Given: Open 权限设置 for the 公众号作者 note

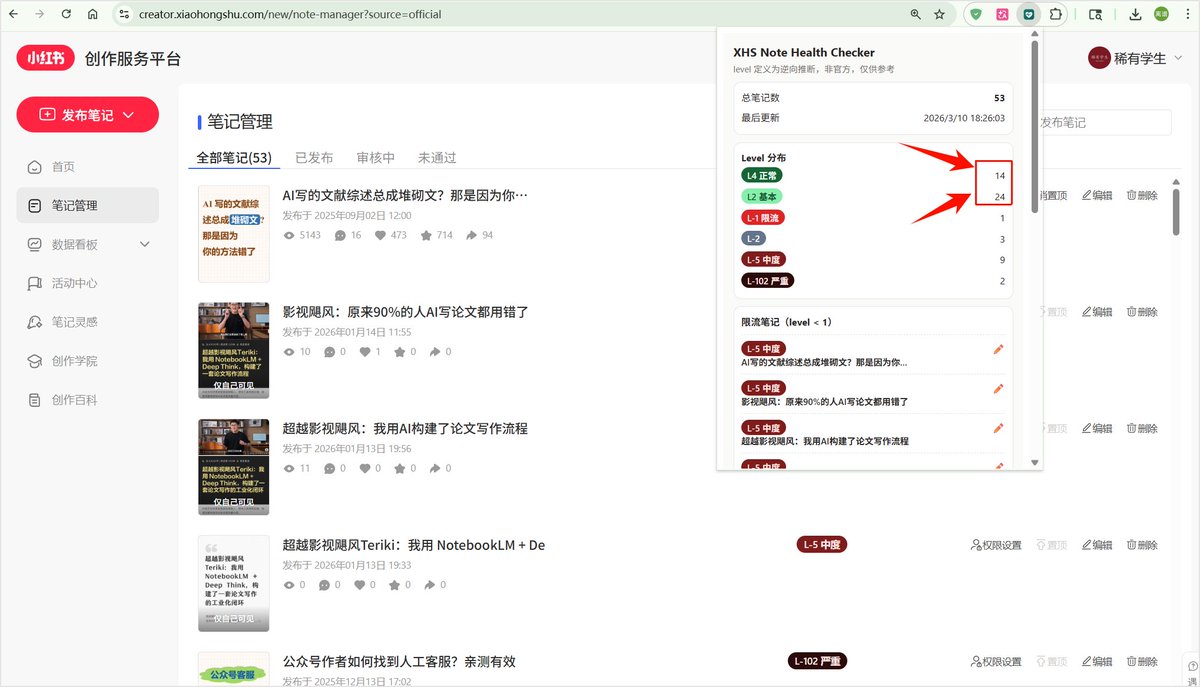Looking at the screenshot, I should point(996,661).
